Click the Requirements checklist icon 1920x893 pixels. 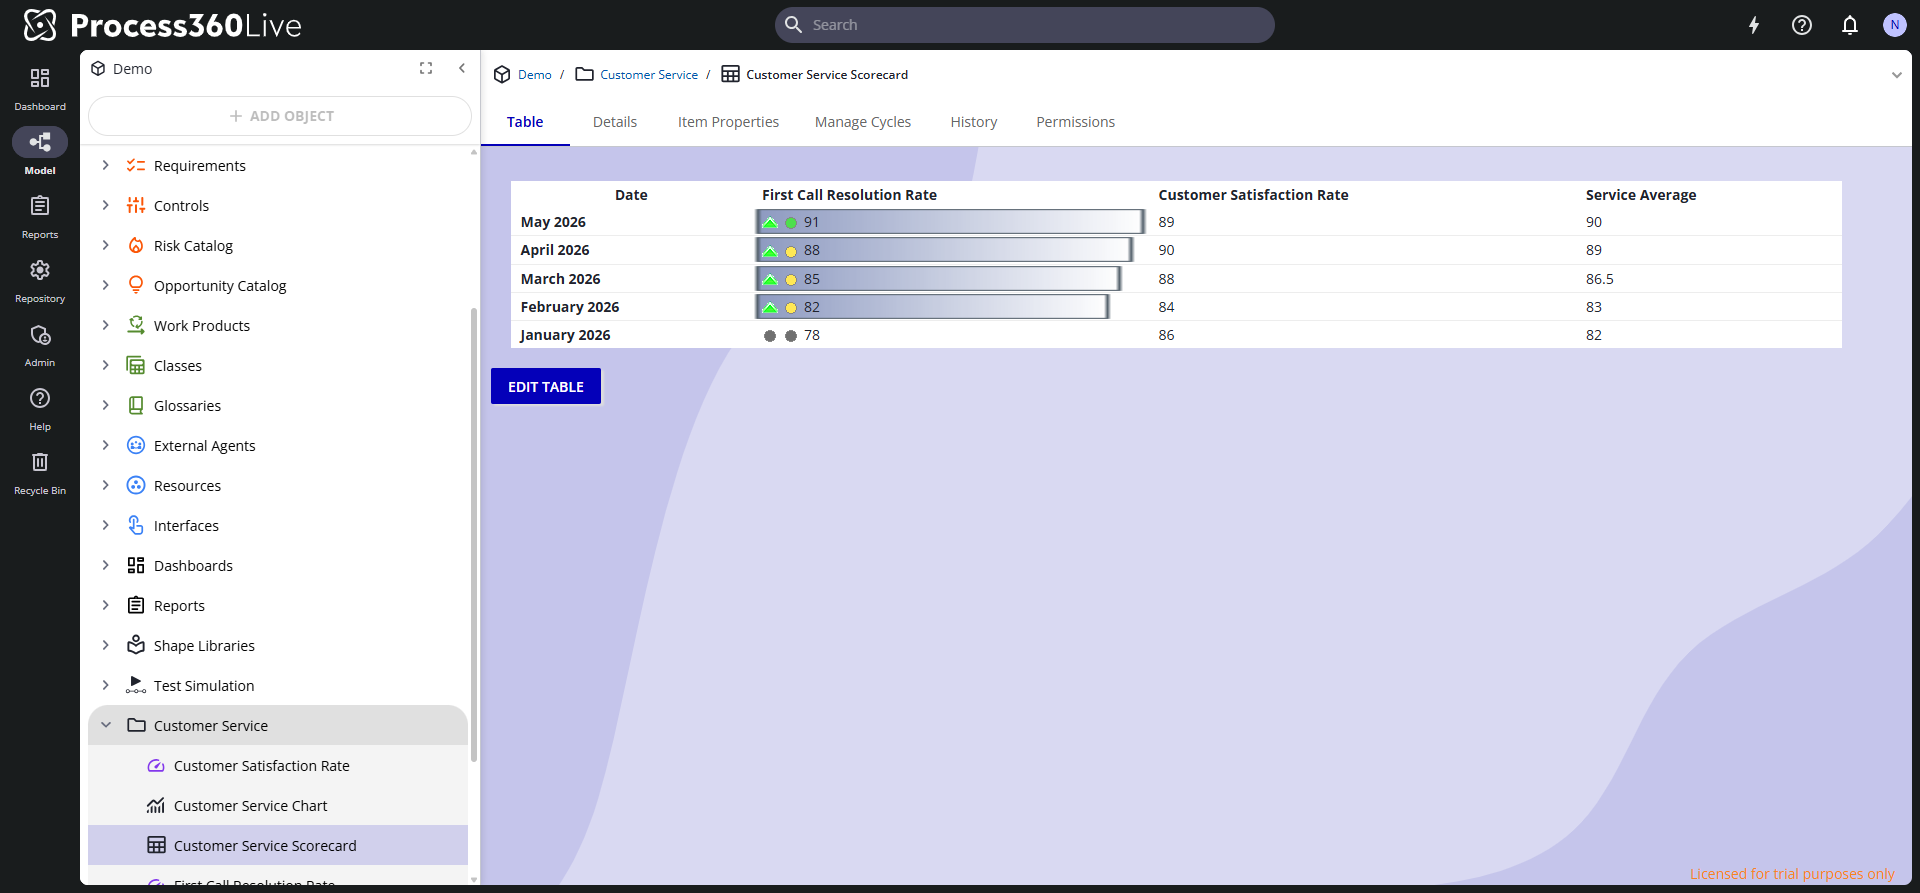point(136,165)
